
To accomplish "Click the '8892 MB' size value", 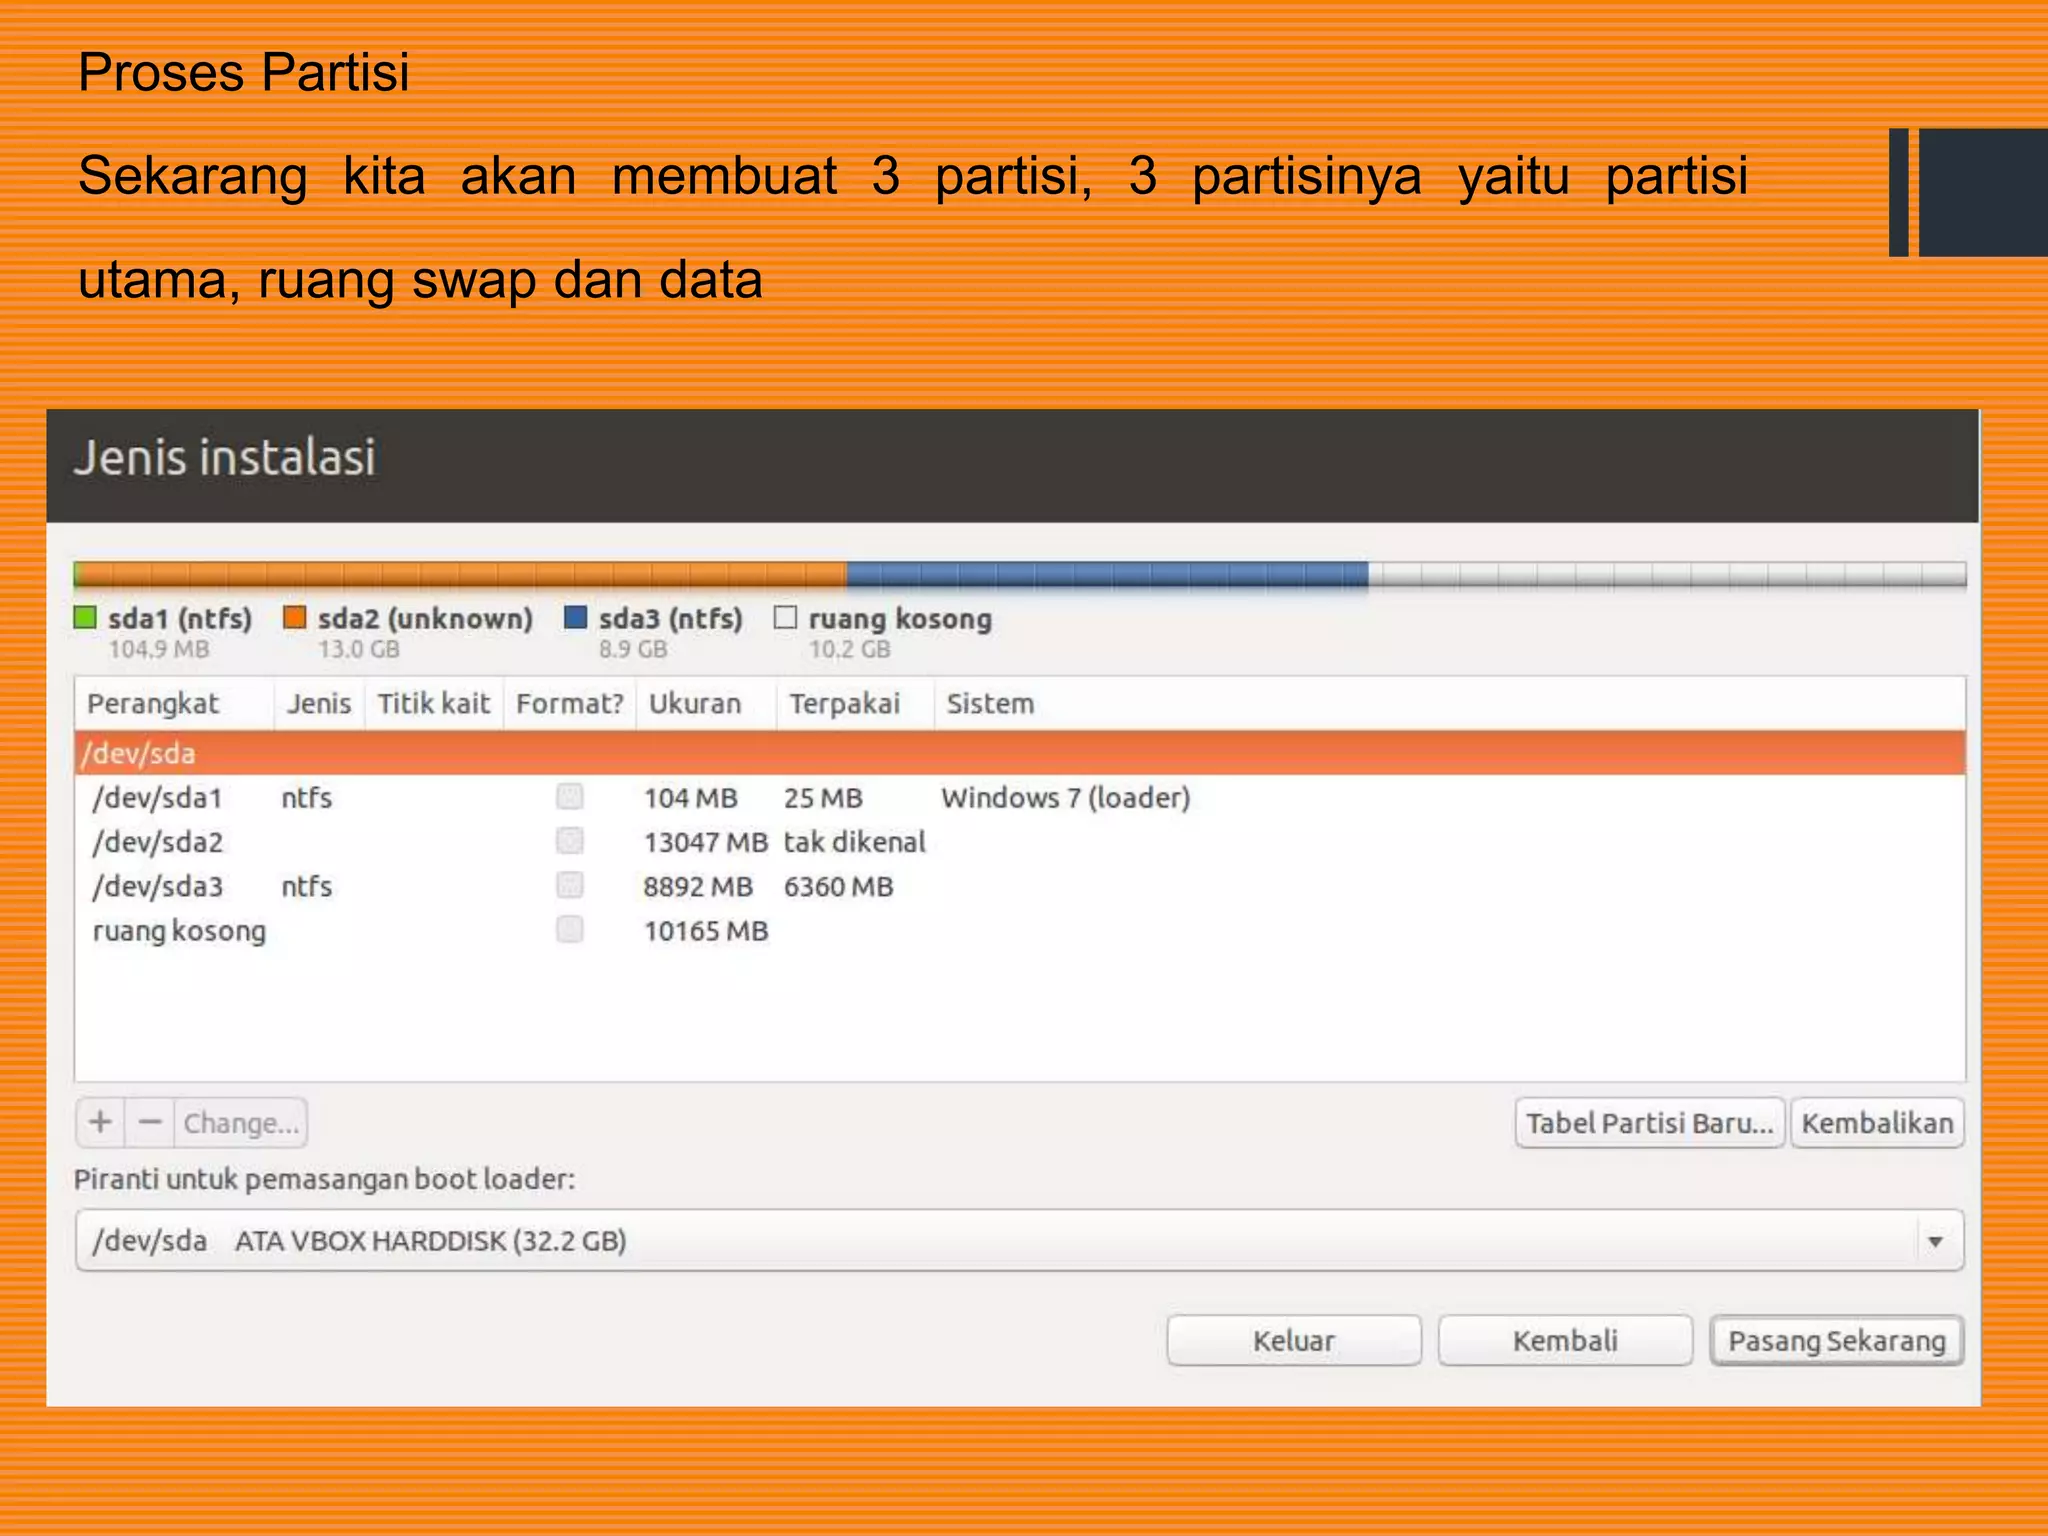I will (x=698, y=886).
